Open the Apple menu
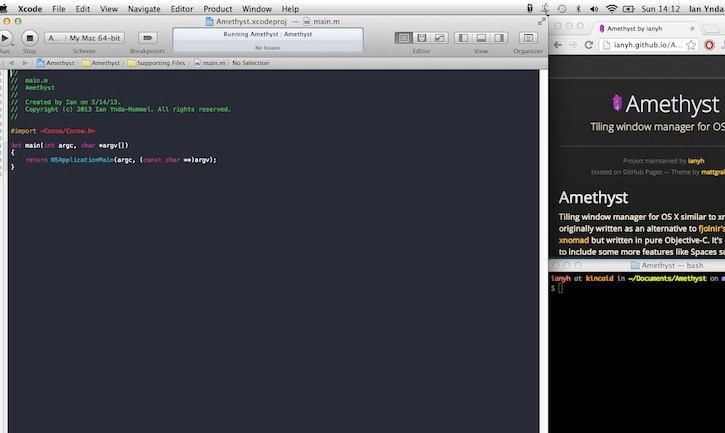Screen dimensions: 725x433 4,8
